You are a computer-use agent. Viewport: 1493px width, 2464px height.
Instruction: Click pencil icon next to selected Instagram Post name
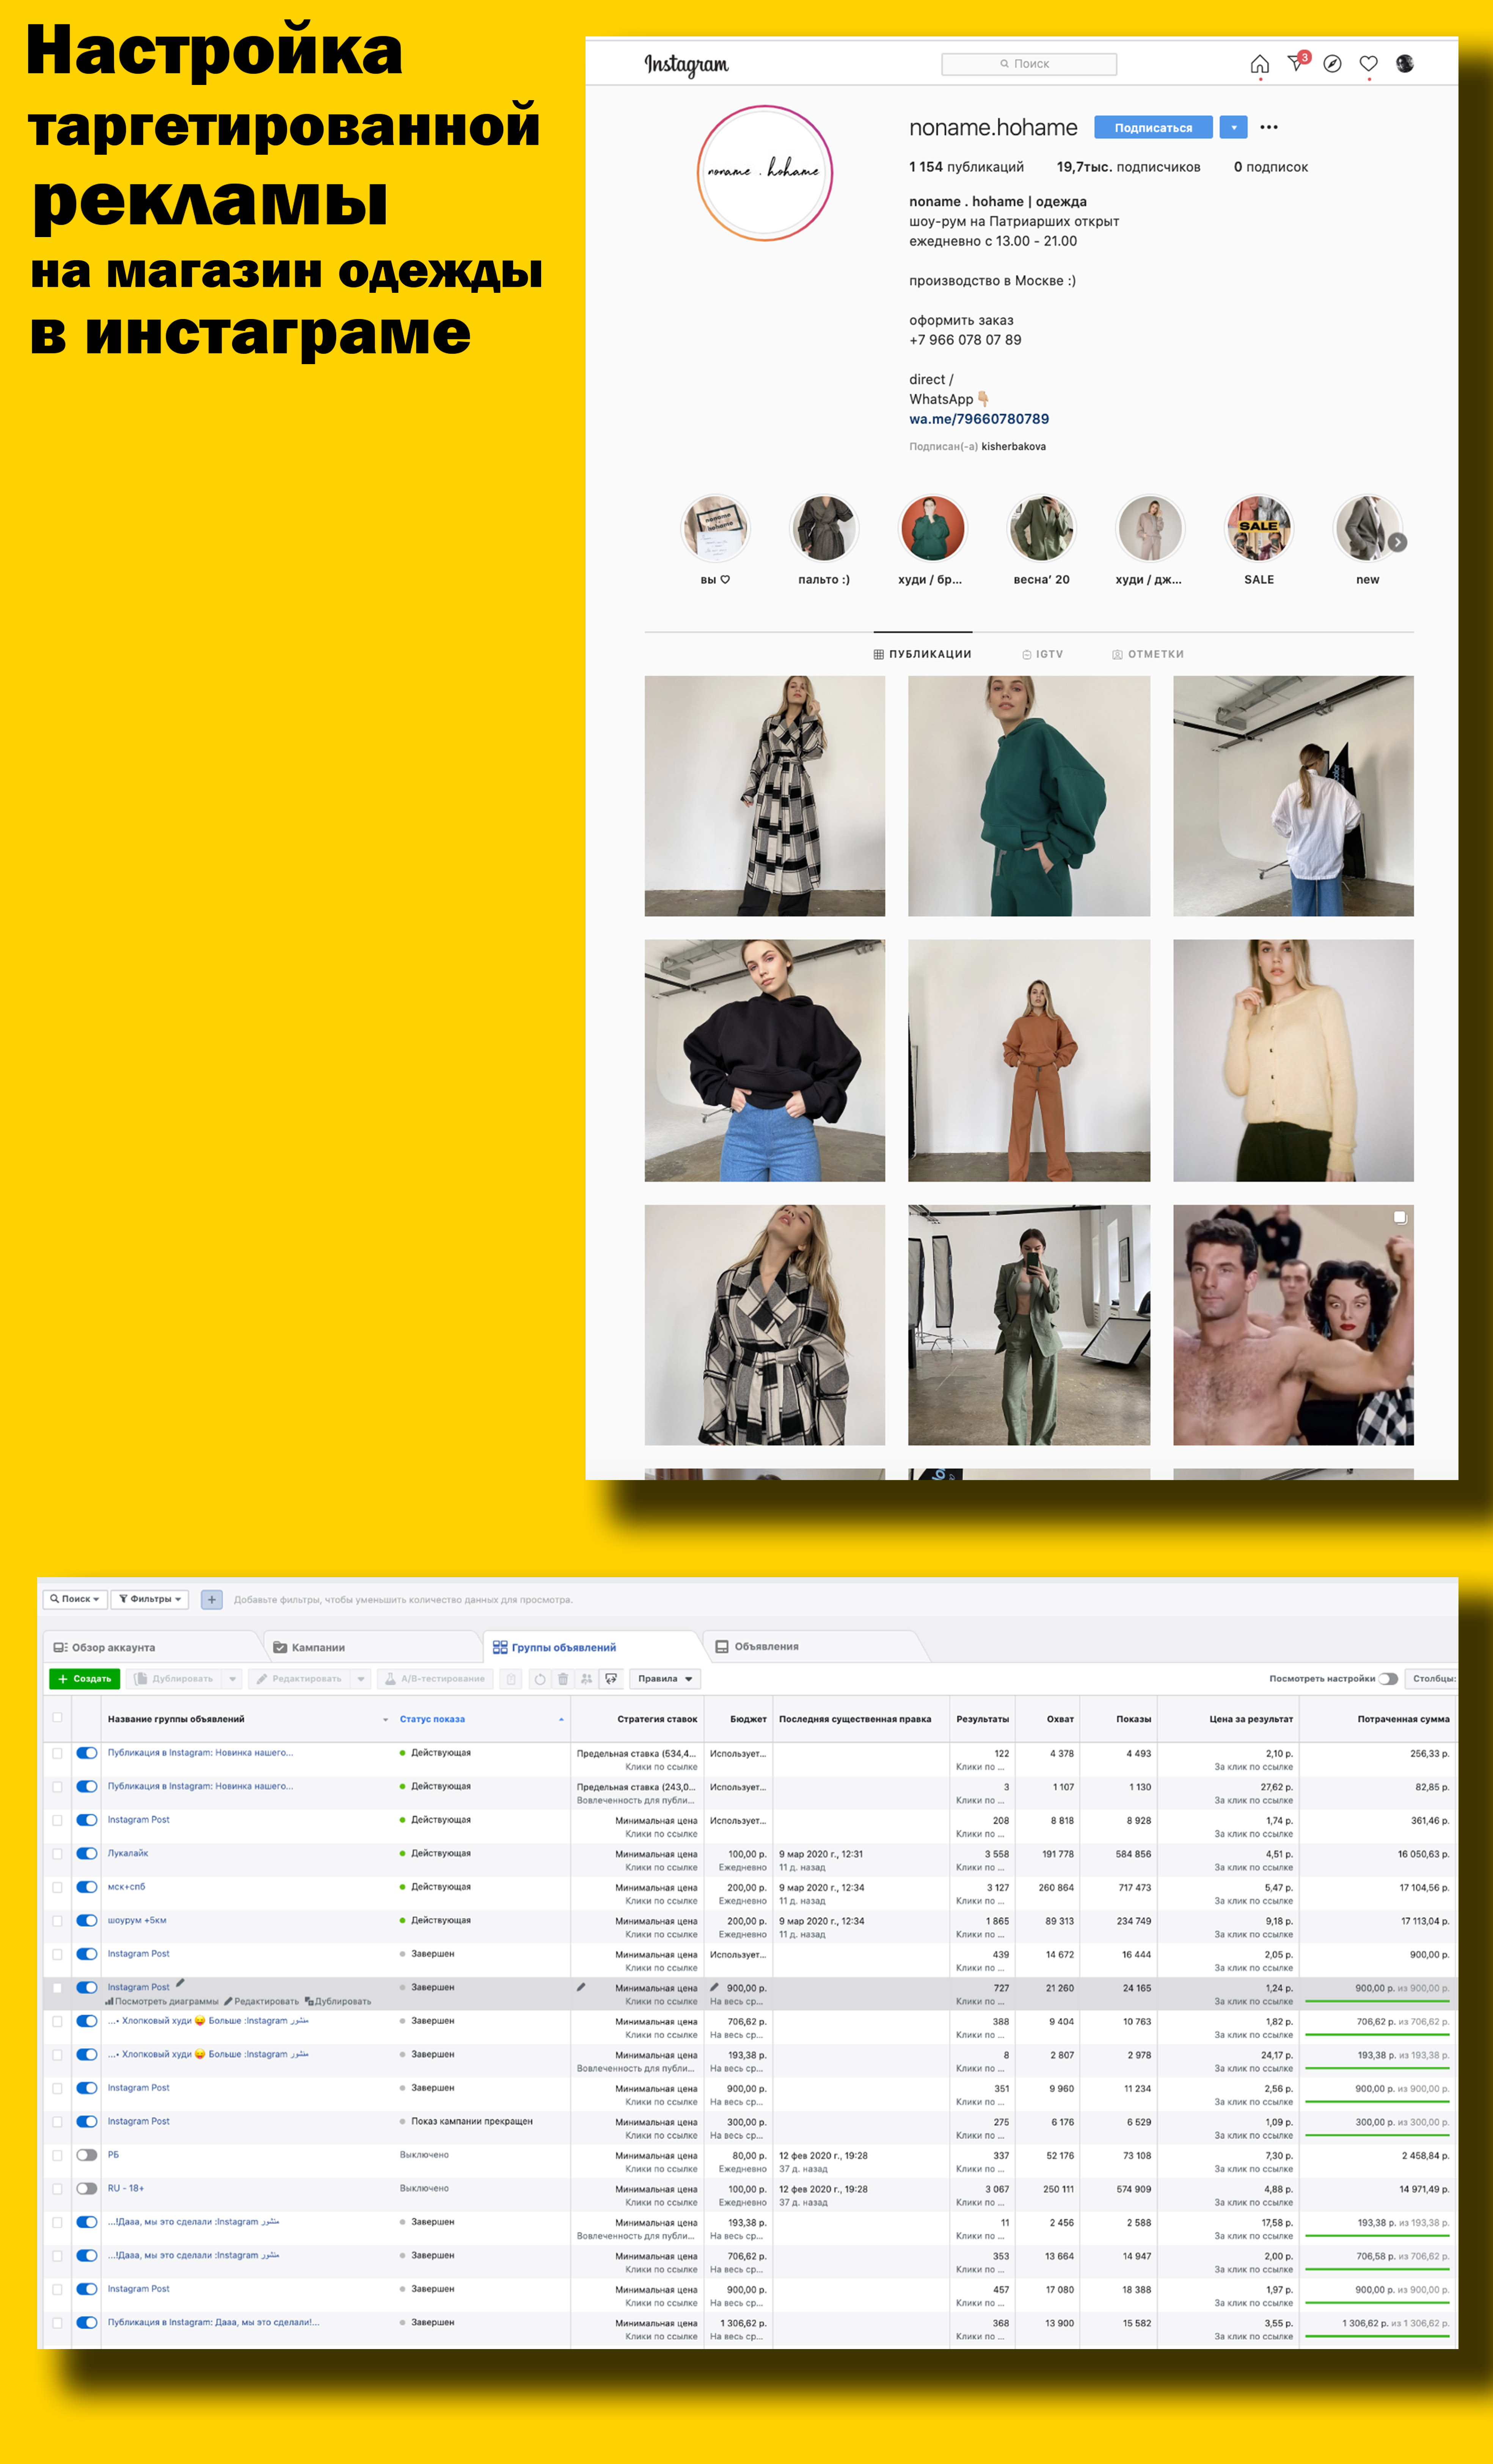(180, 1983)
